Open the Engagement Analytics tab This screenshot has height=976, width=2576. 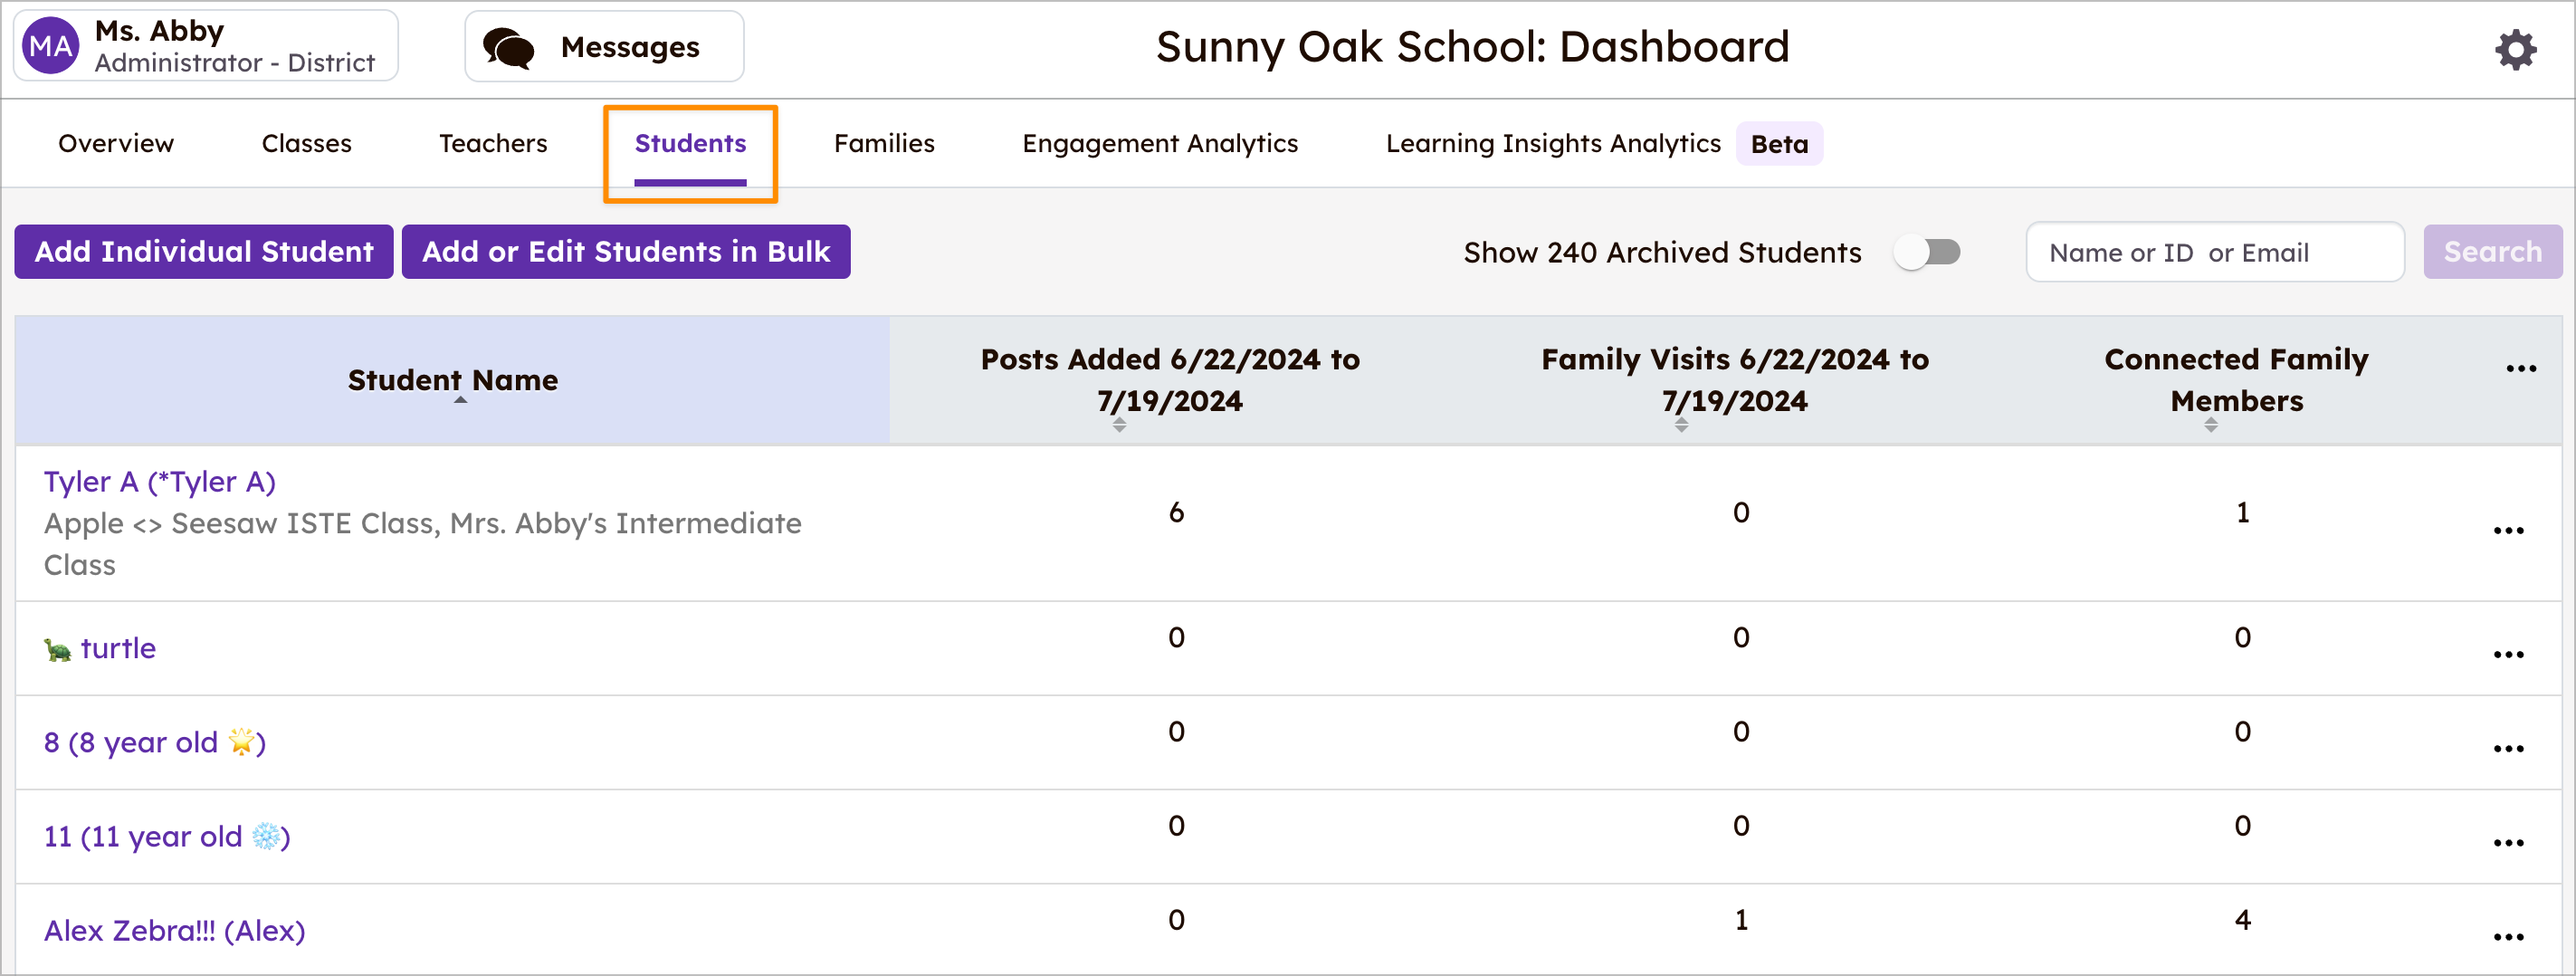click(1159, 144)
